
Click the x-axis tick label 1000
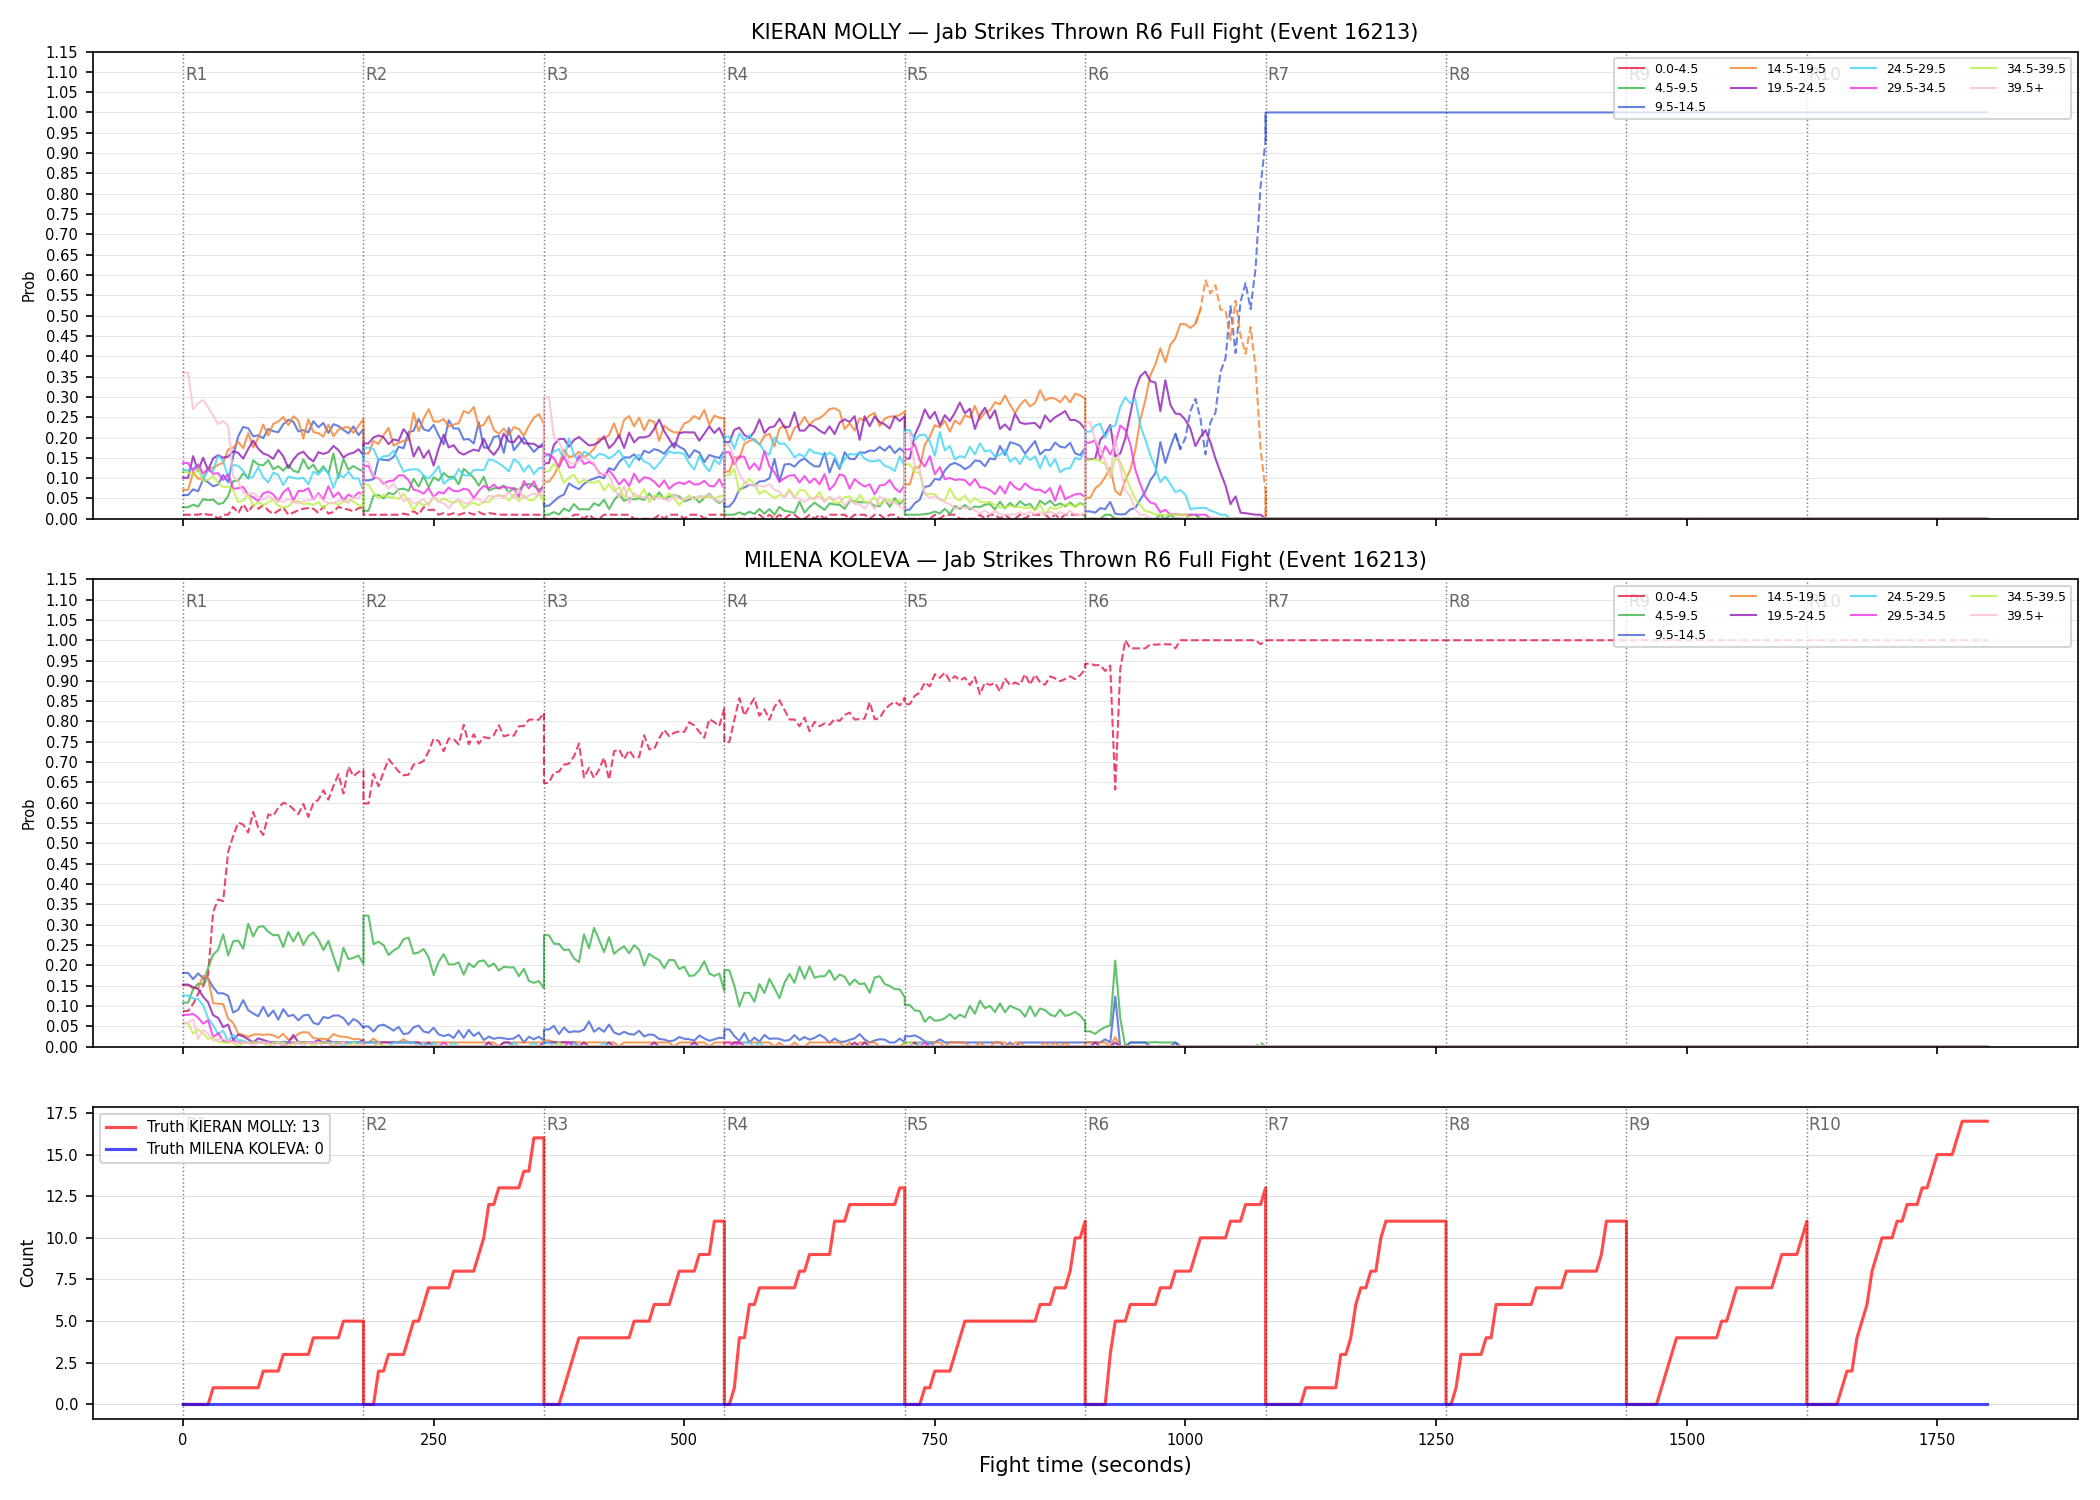[1185, 1440]
